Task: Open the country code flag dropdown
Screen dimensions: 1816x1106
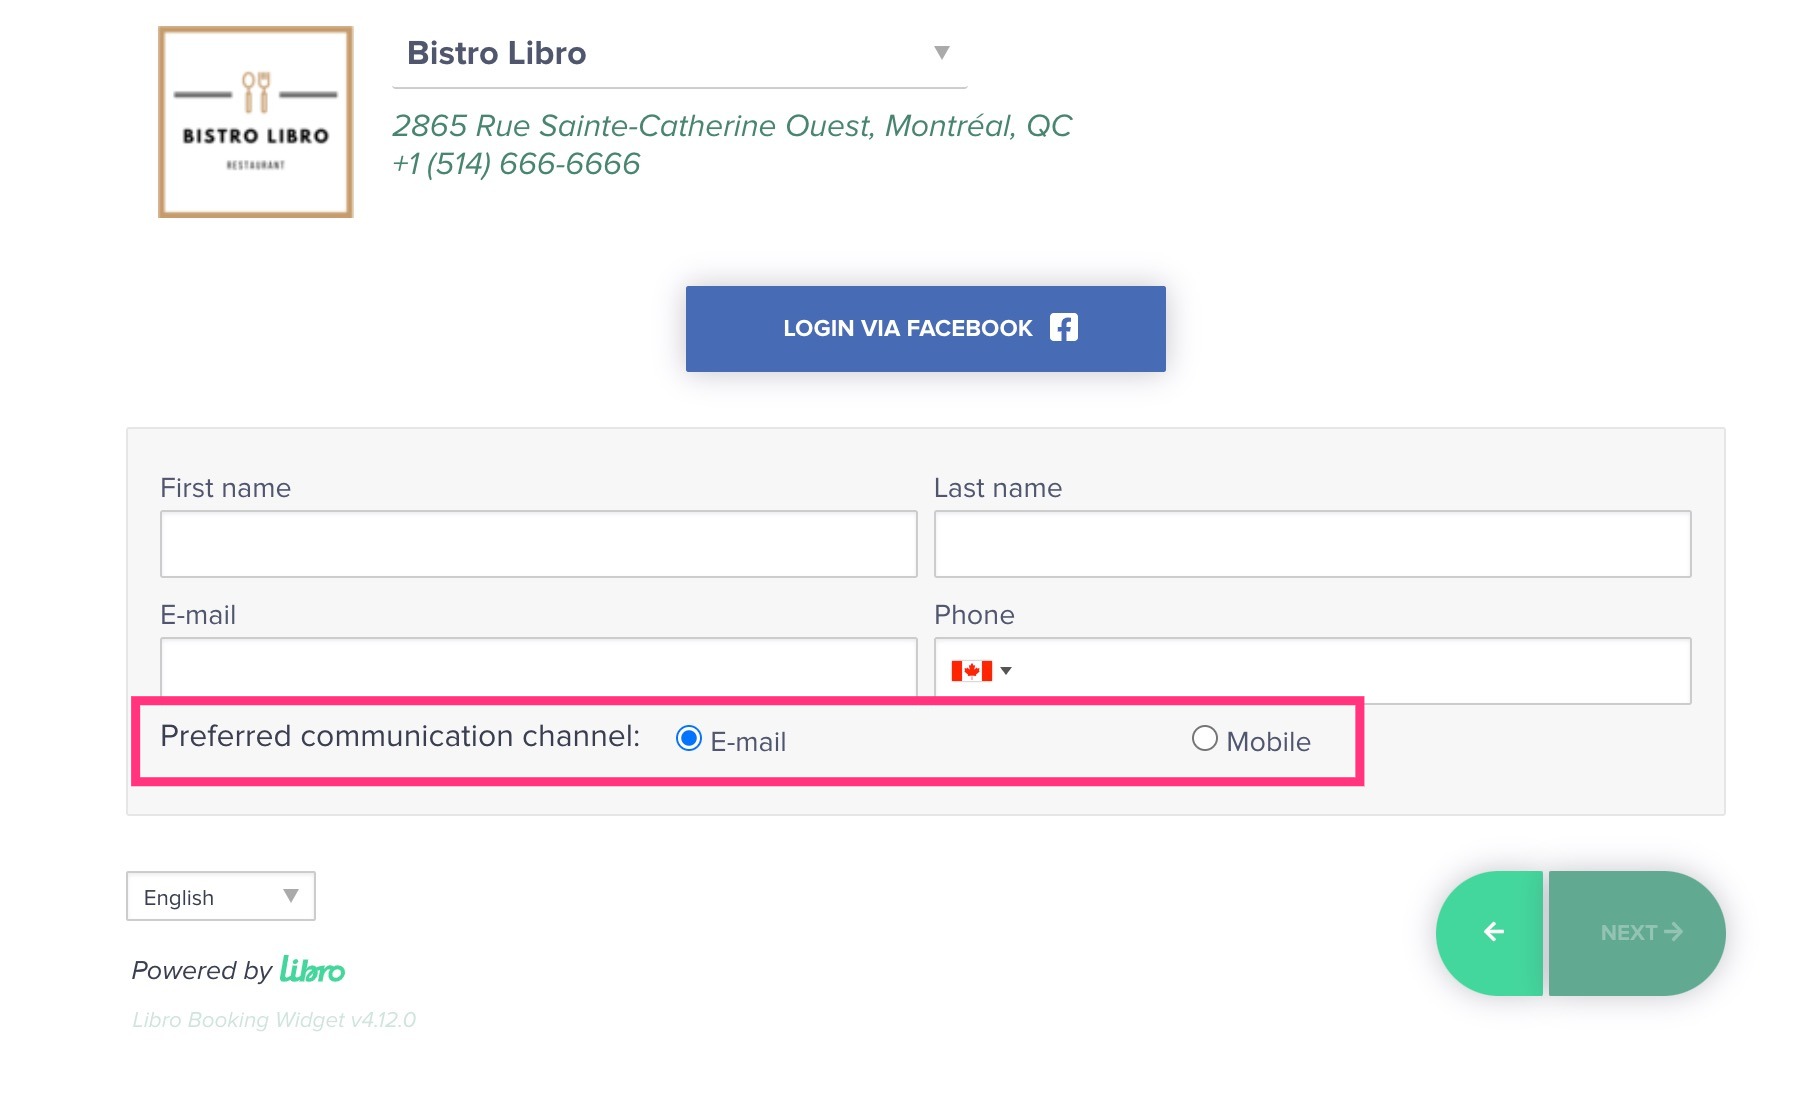Action: 1005,671
